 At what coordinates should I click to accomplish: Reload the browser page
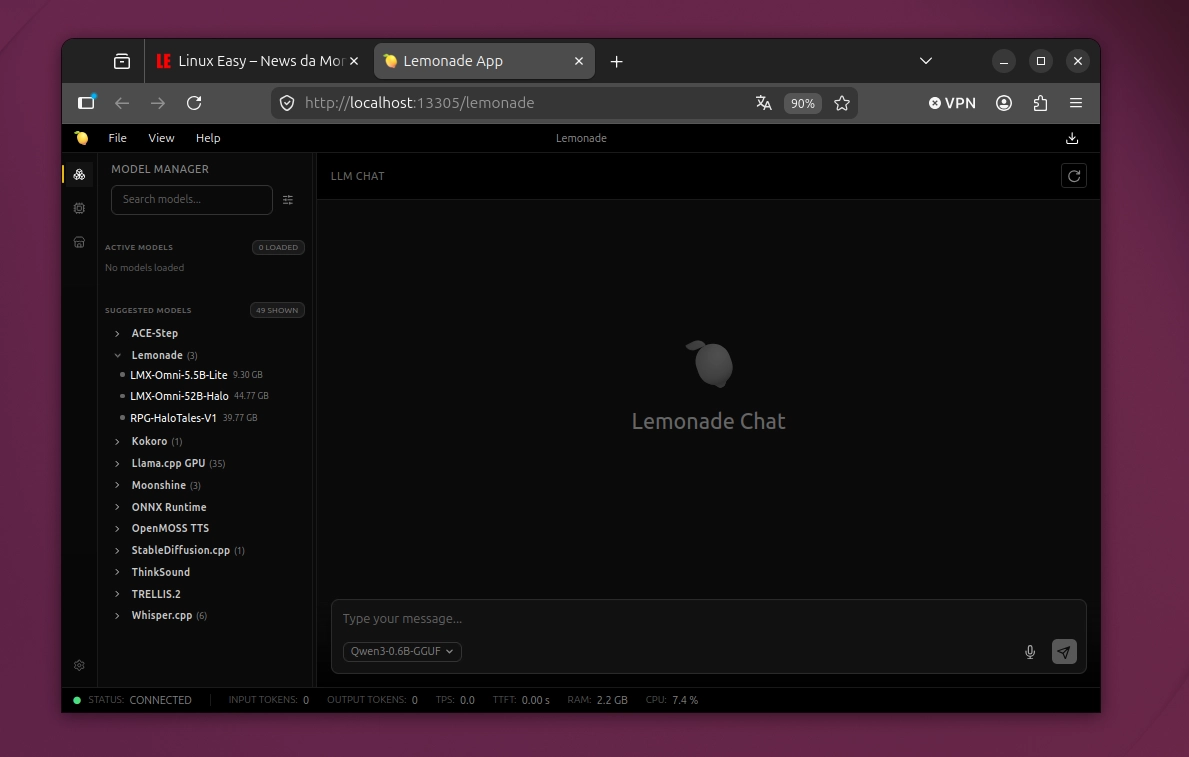point(194,103)
